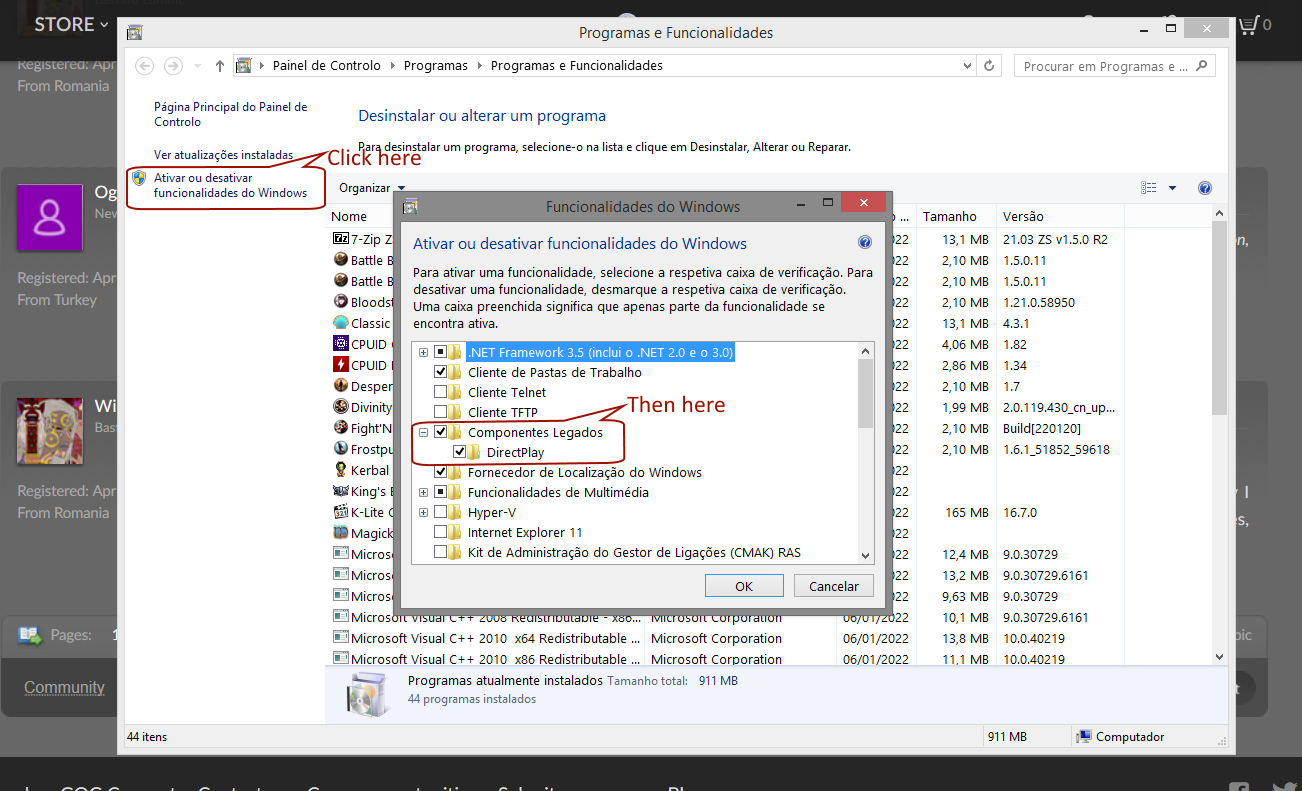Toggle the DirectPlay checkbox
Image resolution: width=1302 pixels, height=791 pixels.
[x=460, y=452]
